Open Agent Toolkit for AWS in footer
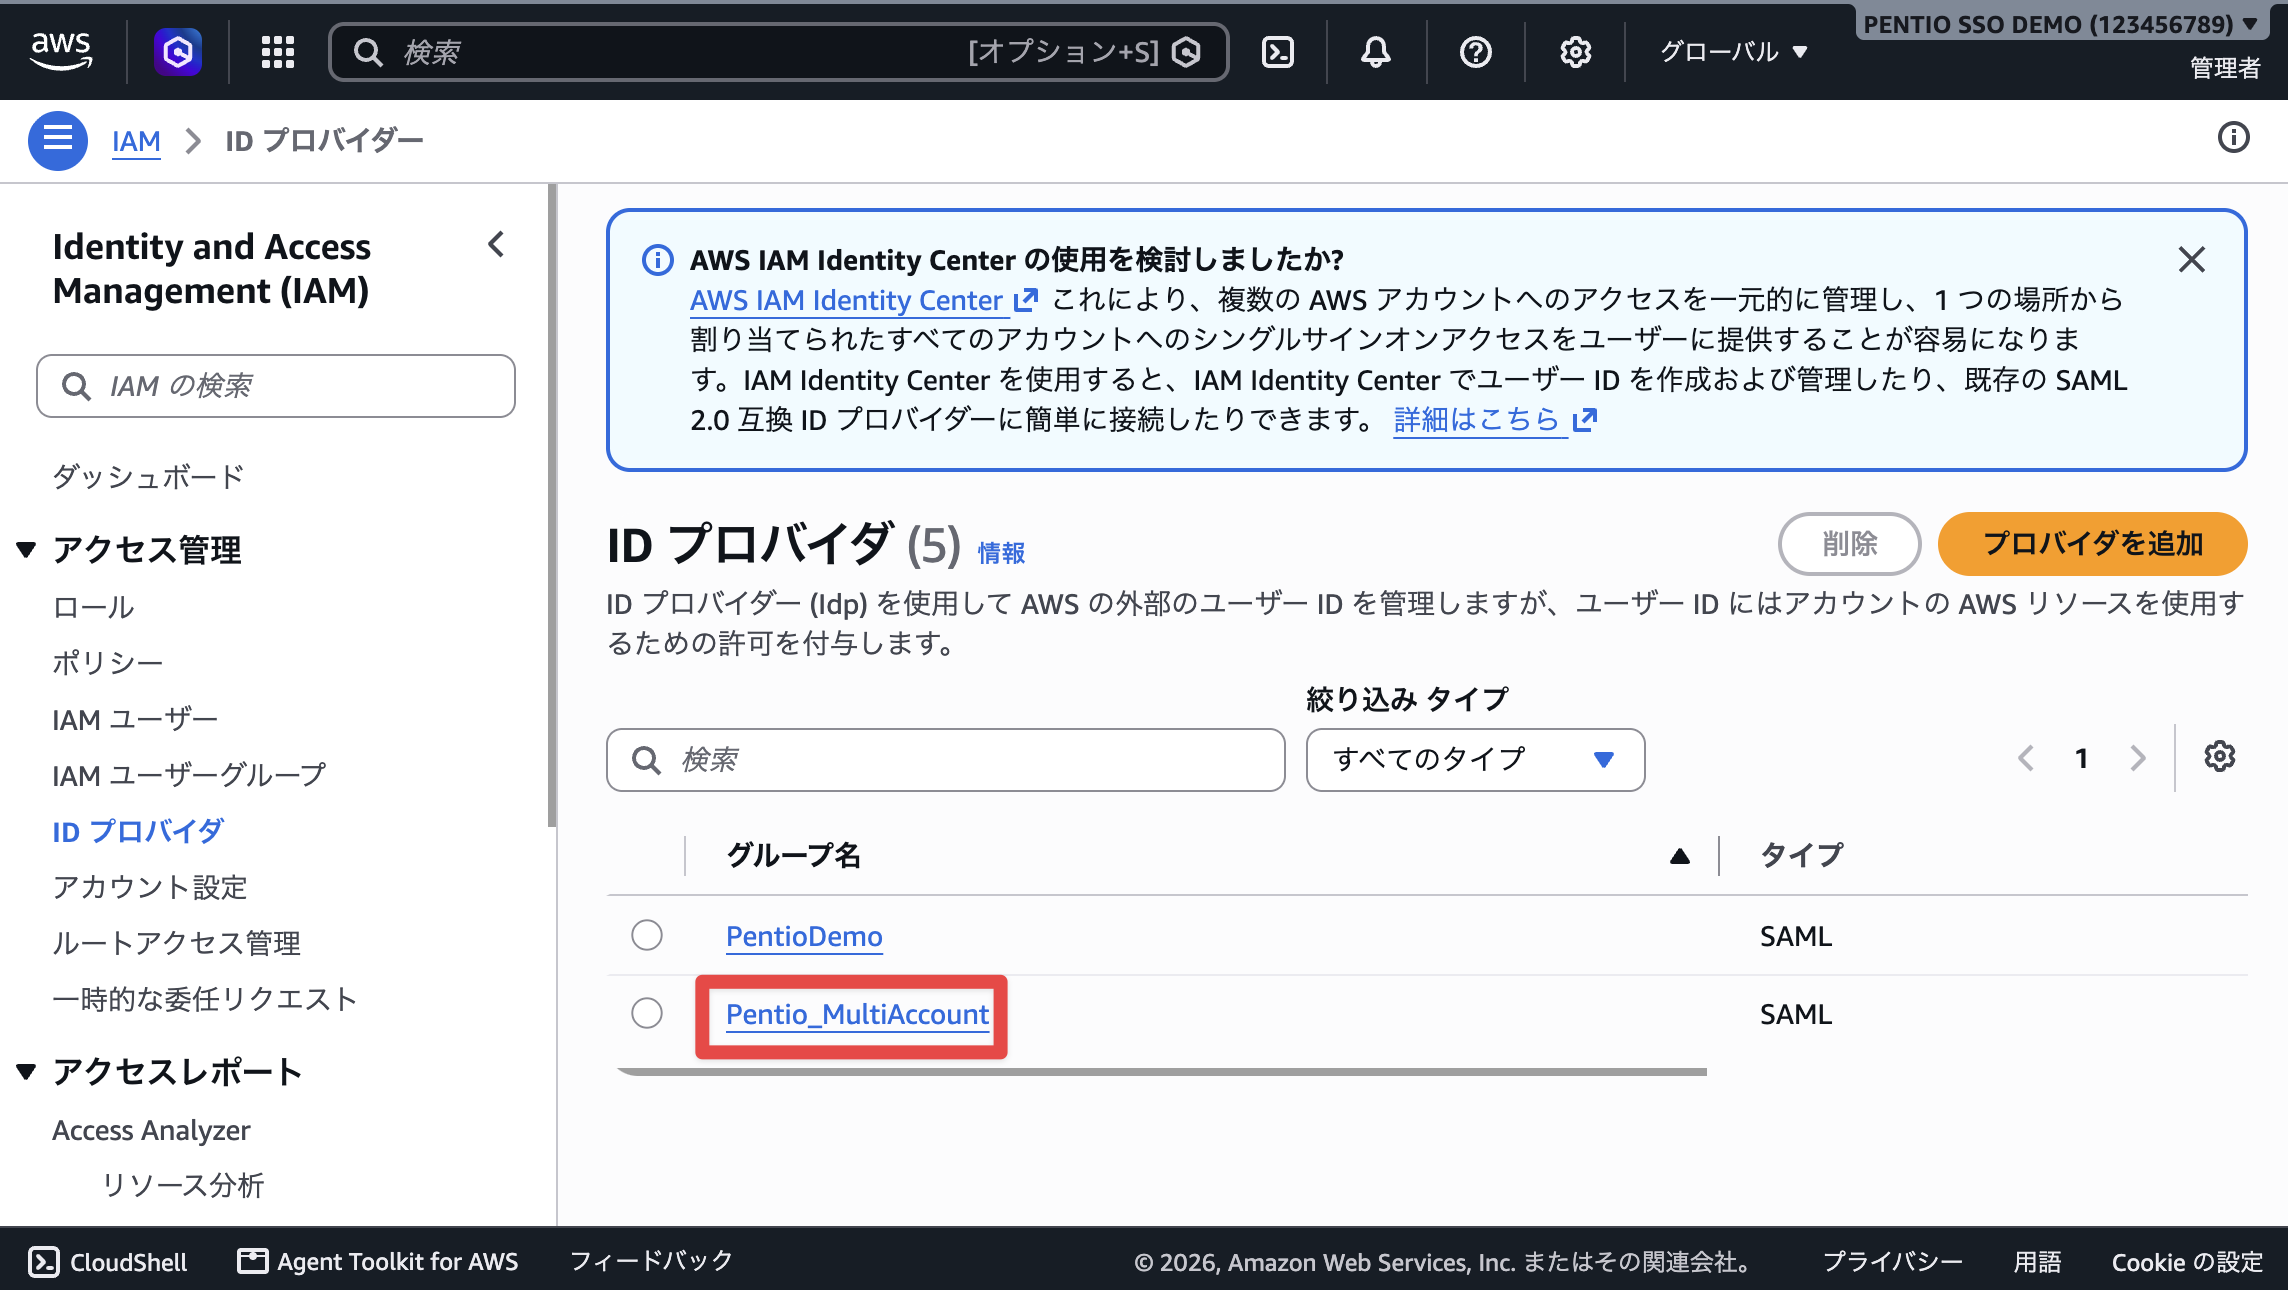 tap(378, 1262)
